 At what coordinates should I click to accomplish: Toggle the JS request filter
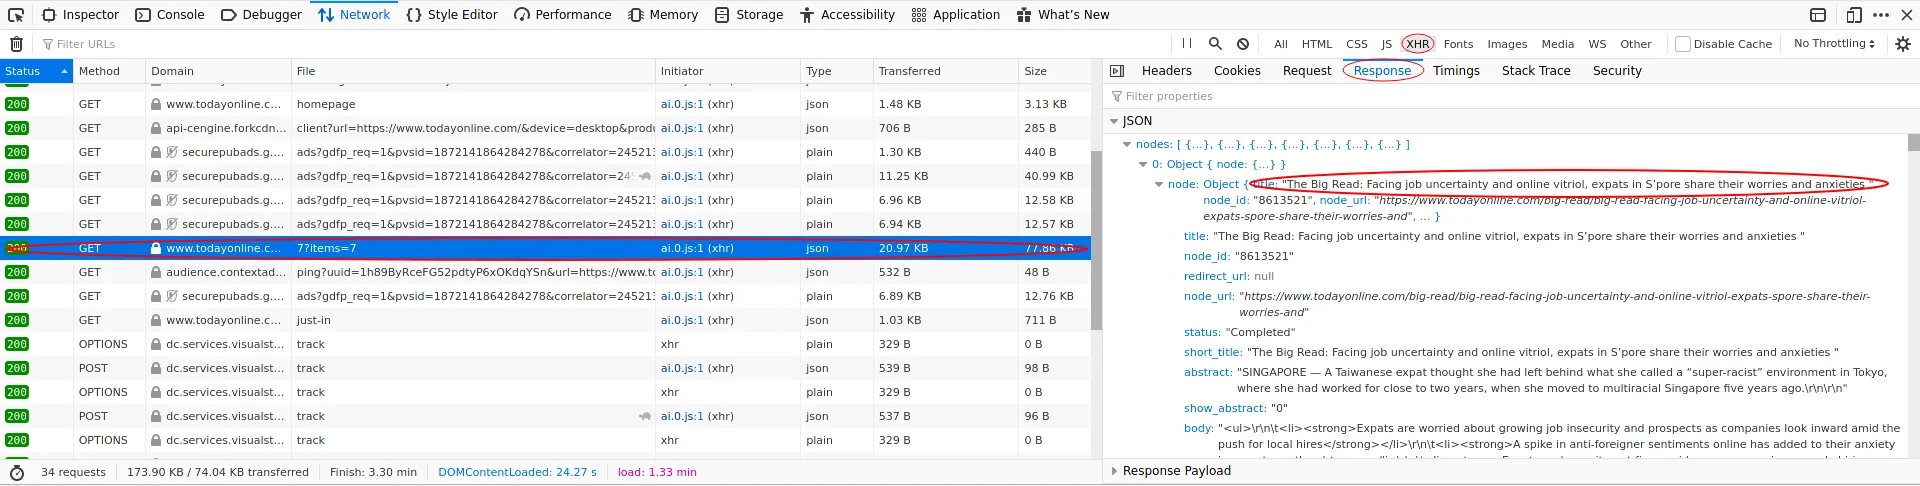(1386, 44)
